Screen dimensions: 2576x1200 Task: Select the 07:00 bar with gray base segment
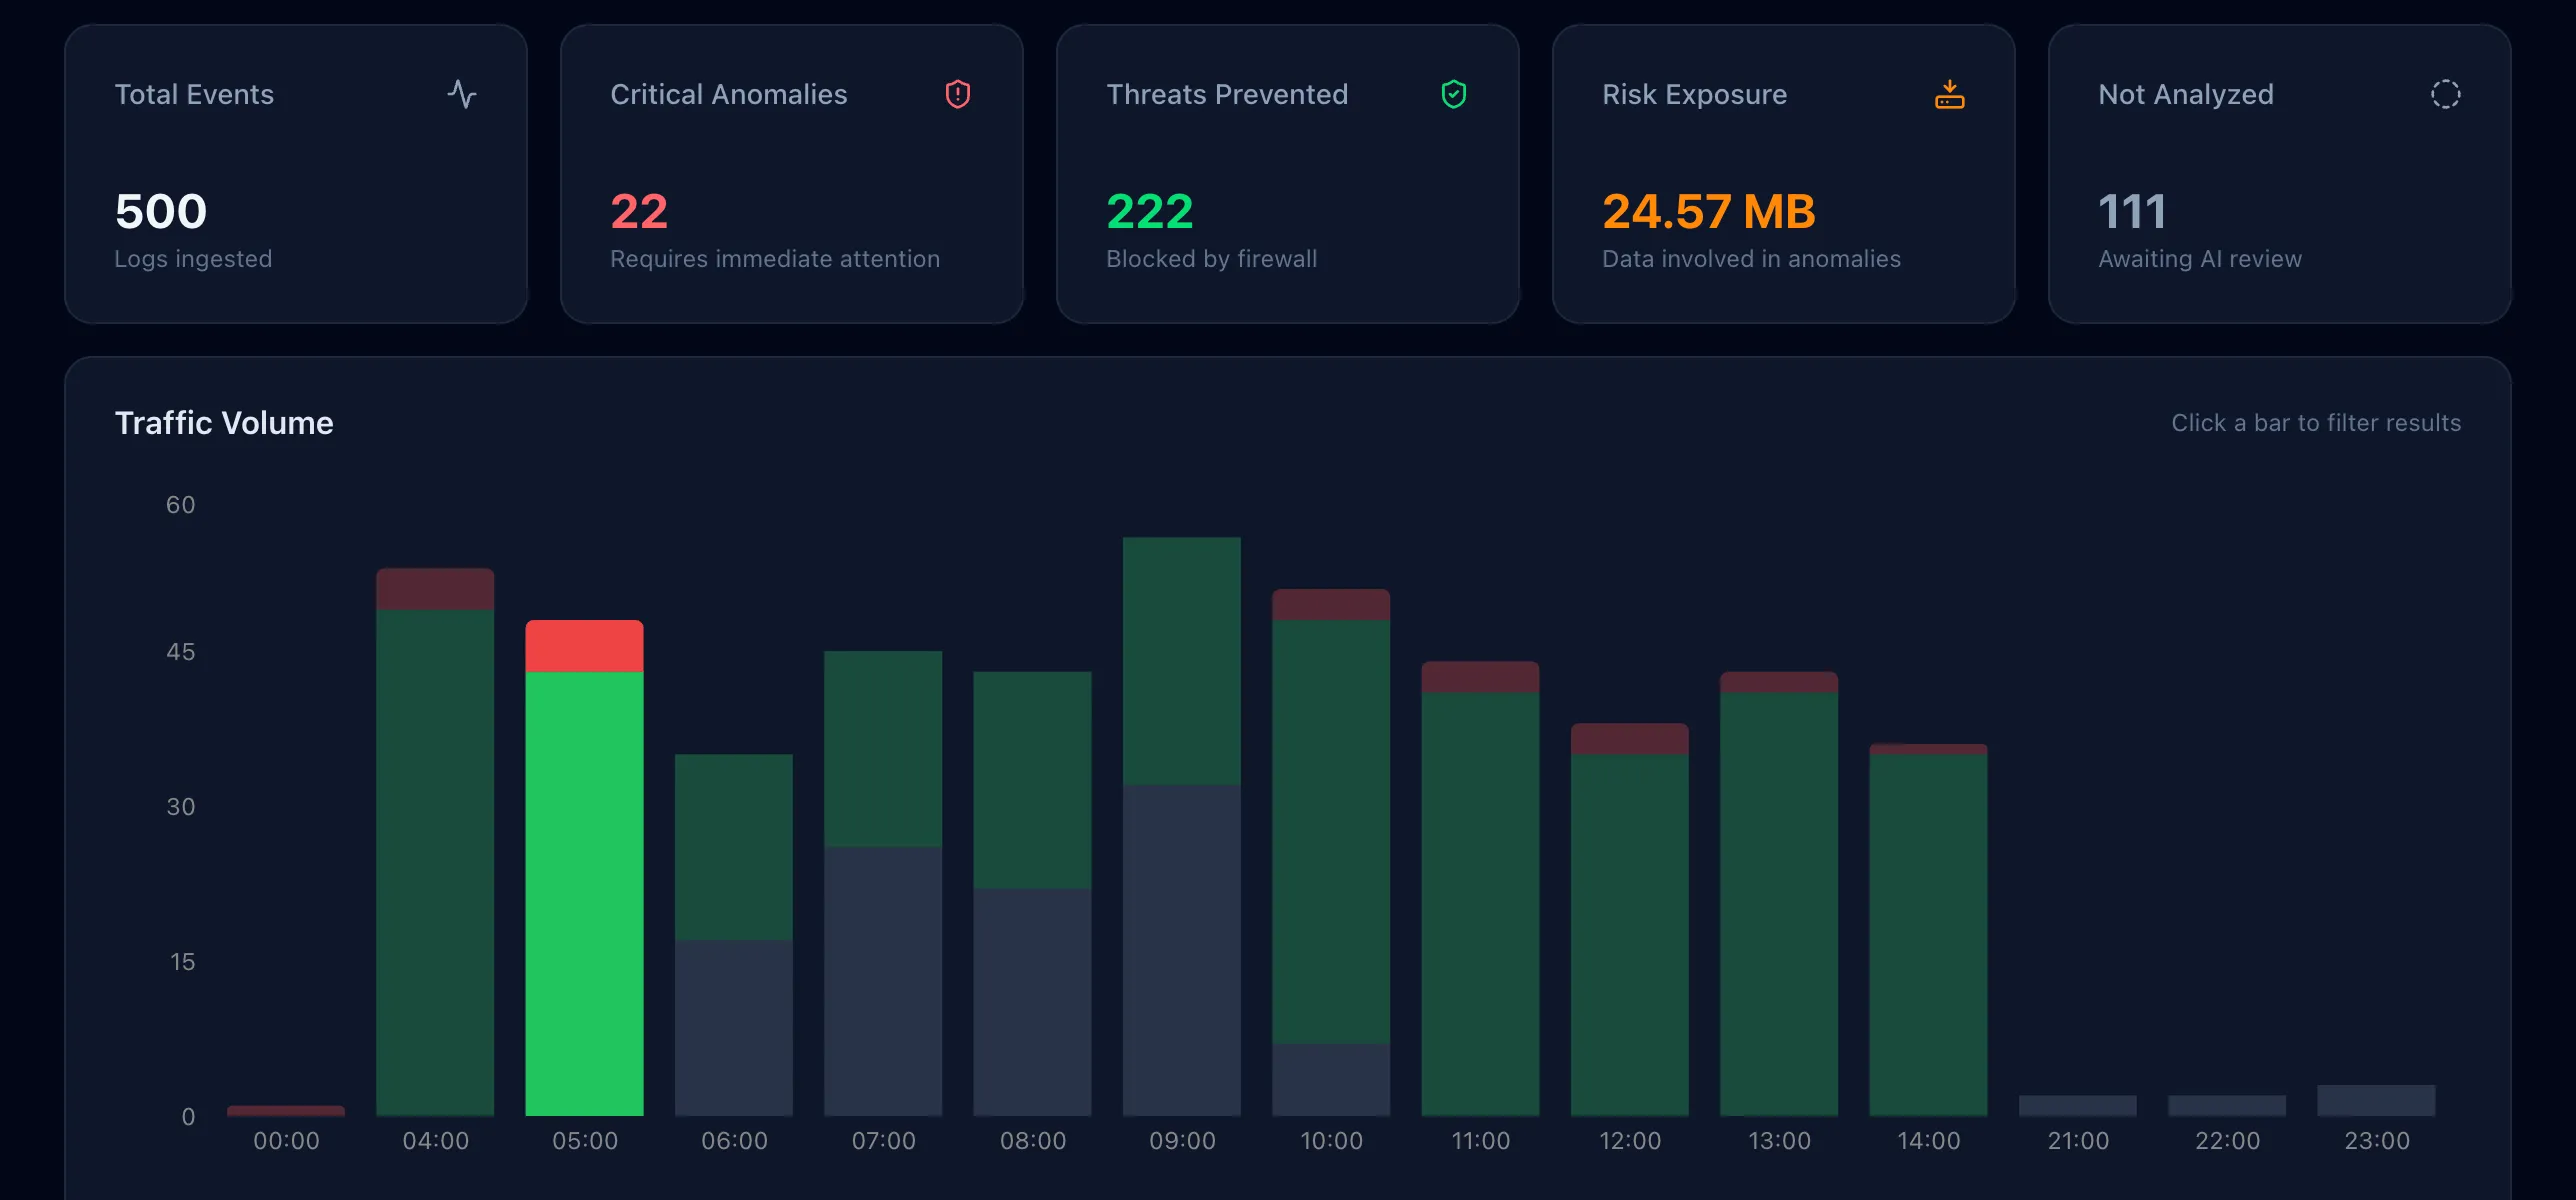[882, 880]
